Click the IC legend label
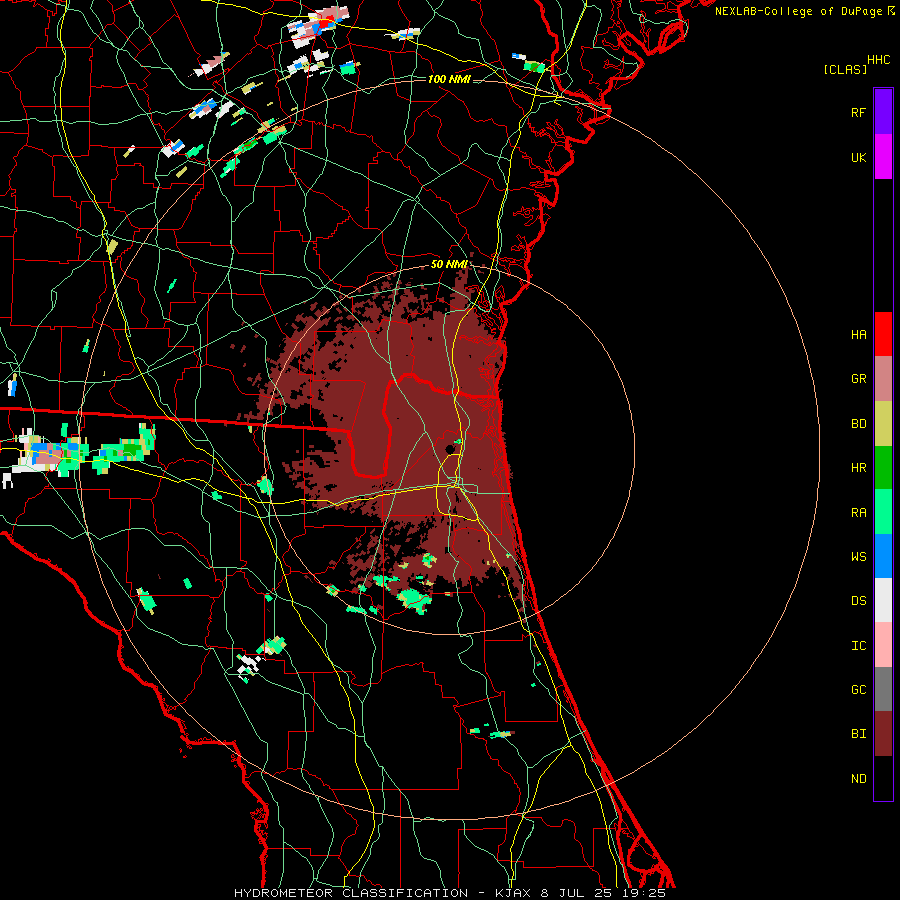This screenshot has height=900, width=900. point(858,646)
